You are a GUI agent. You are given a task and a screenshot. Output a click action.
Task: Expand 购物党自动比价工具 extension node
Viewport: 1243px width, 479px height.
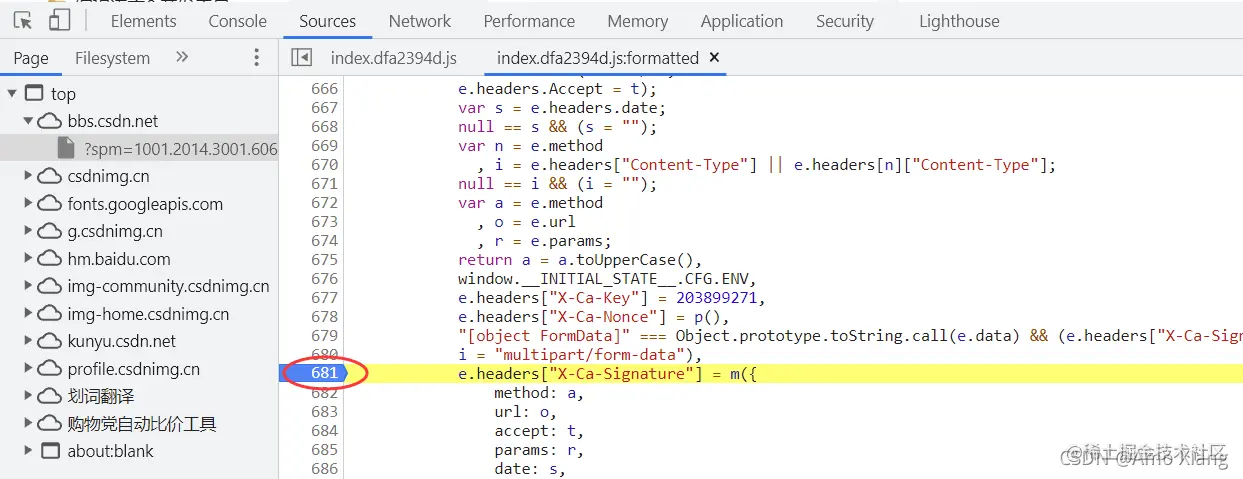pos(29,424)
